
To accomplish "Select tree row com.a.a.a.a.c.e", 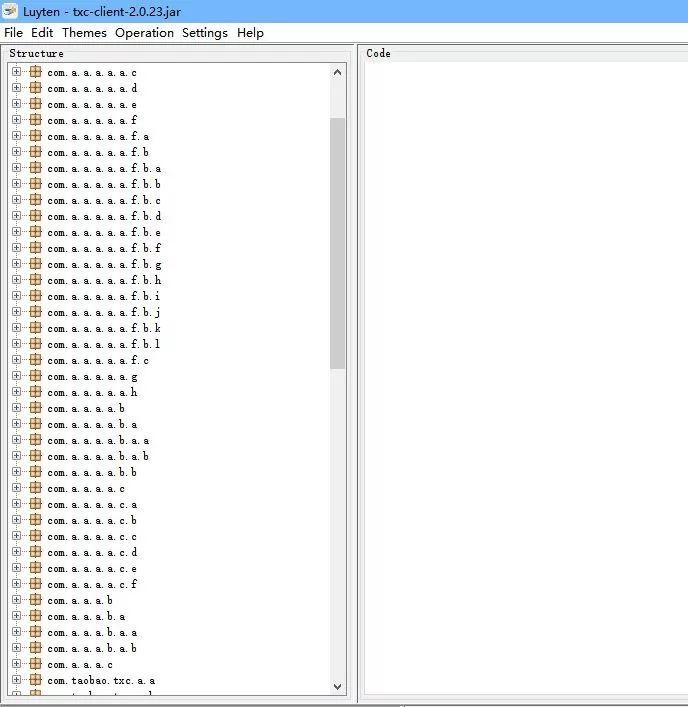I will 92,569.
